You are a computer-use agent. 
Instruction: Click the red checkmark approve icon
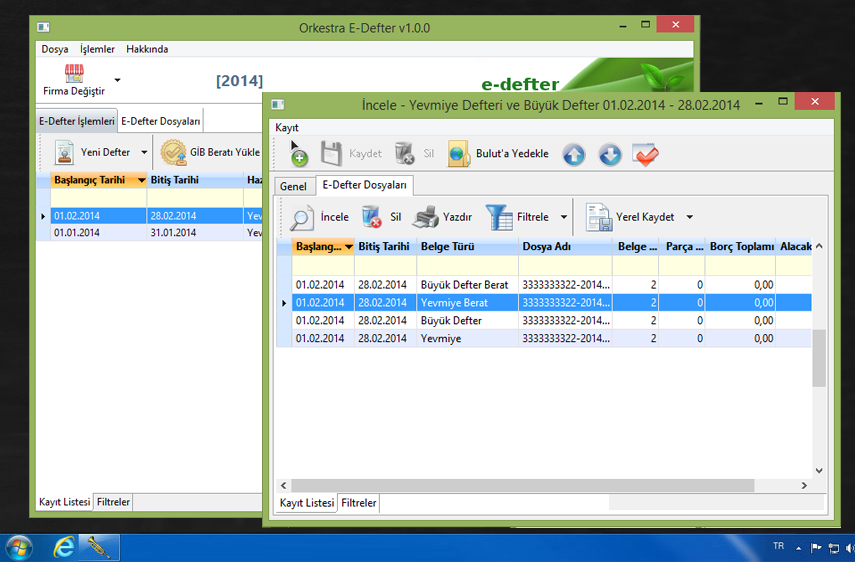coord(646,155)
